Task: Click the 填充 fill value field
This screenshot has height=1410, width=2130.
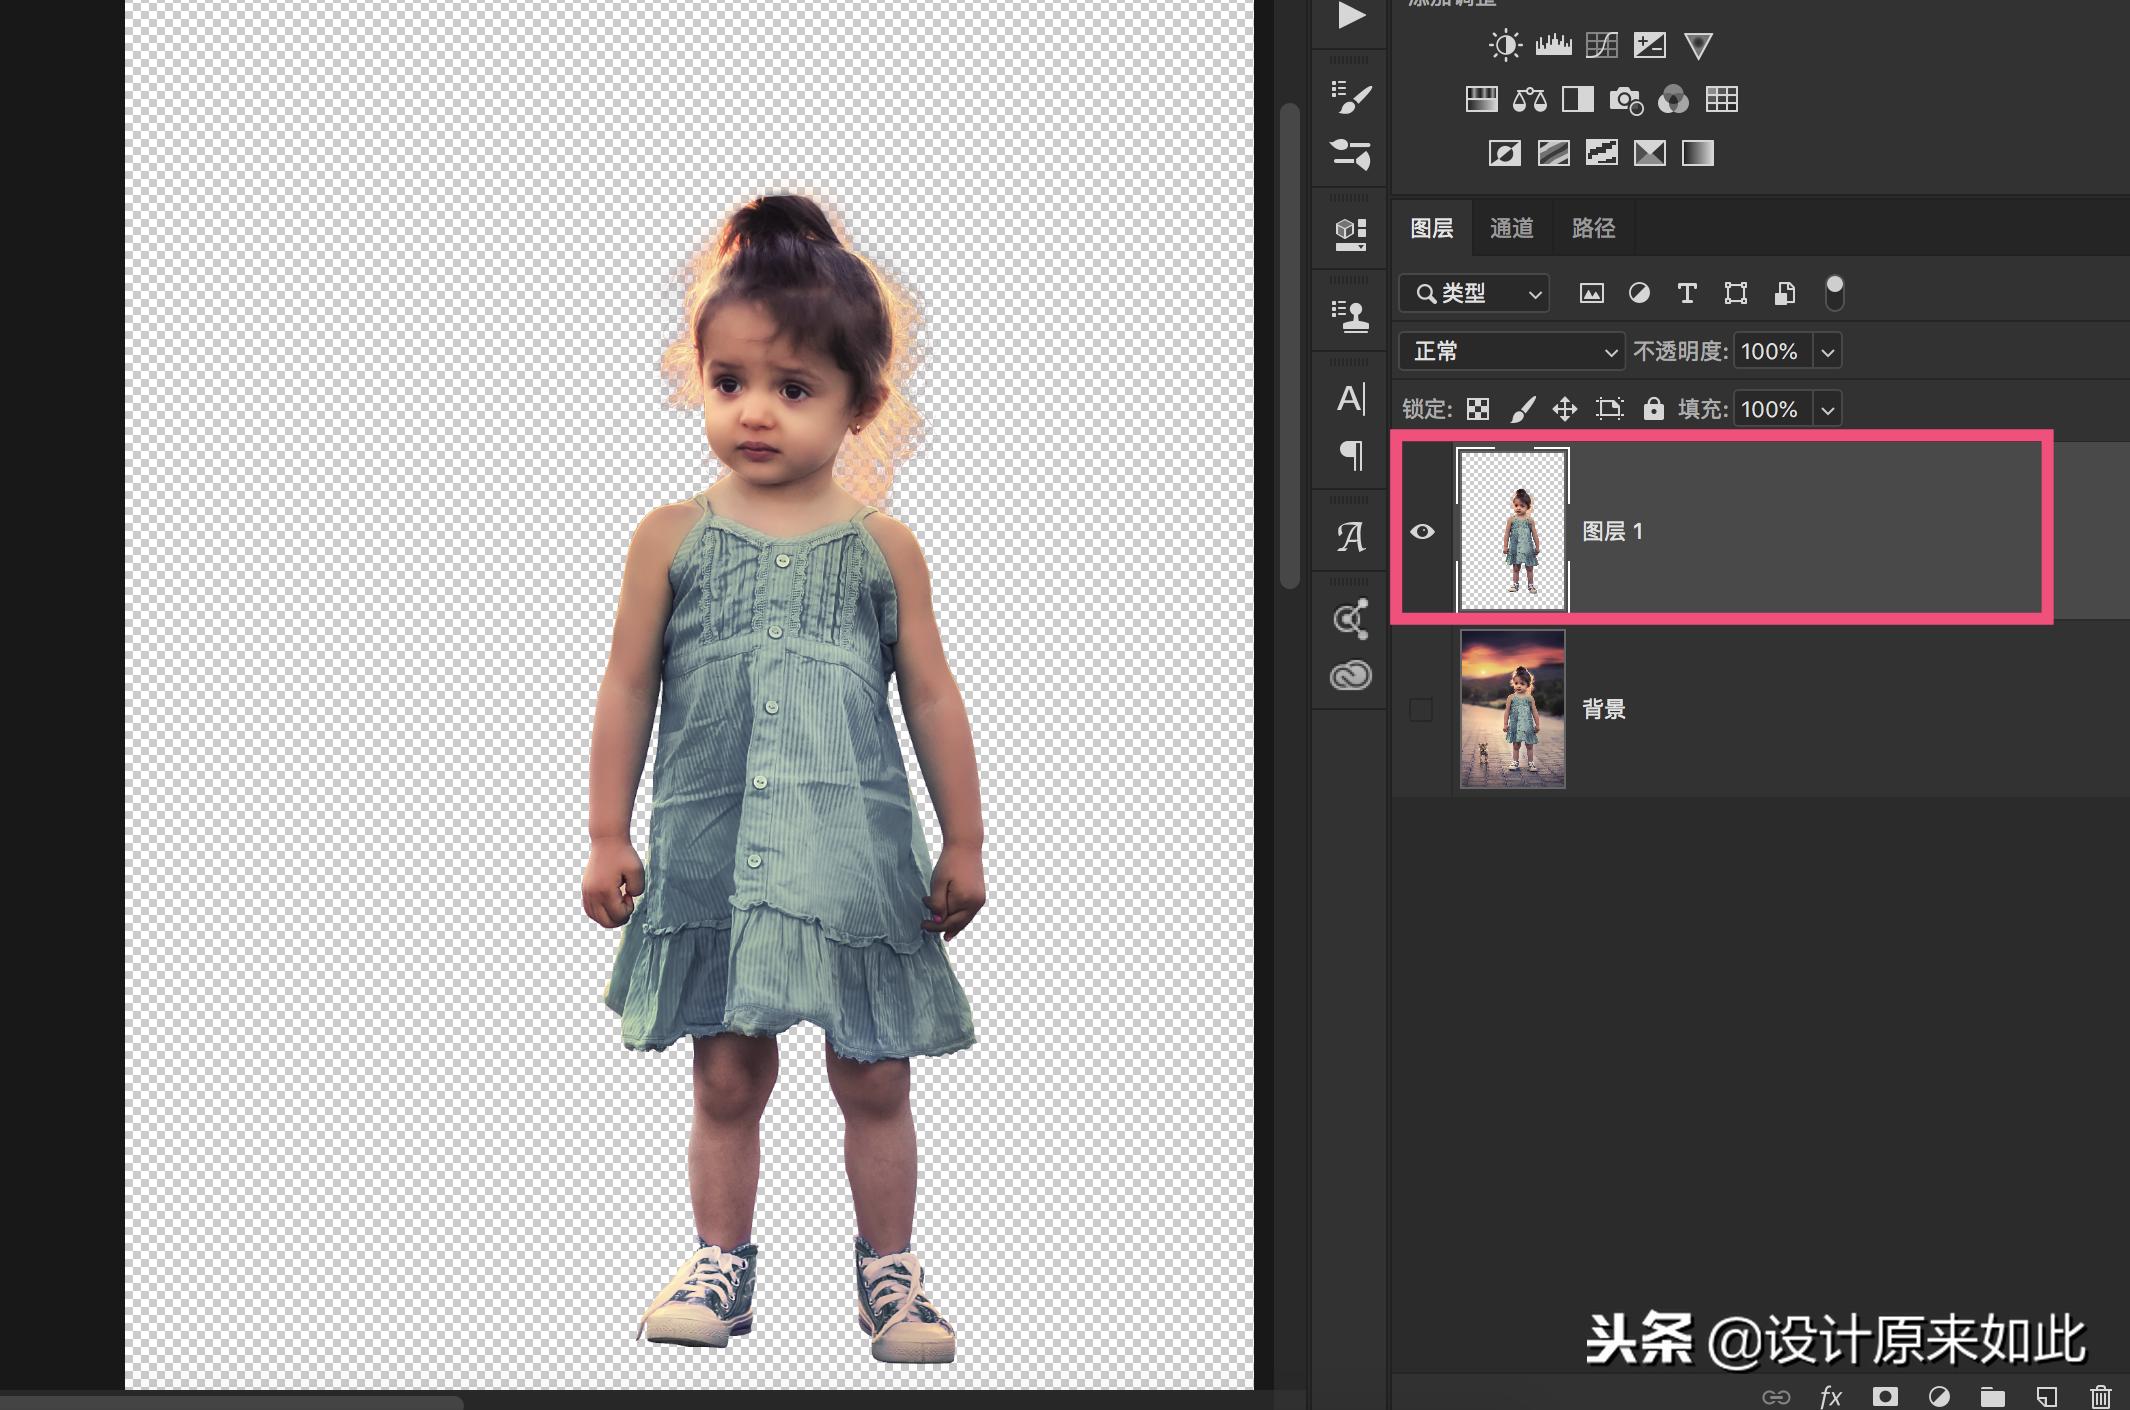Action: click(x=1771, y=409)
